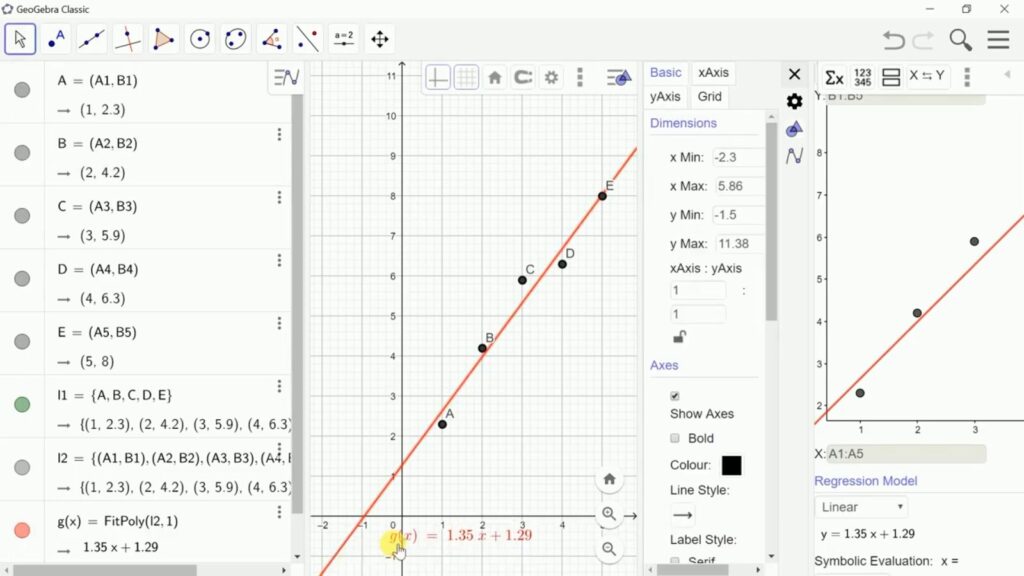Zoom in on the graphics view

[x=609, y=514]
